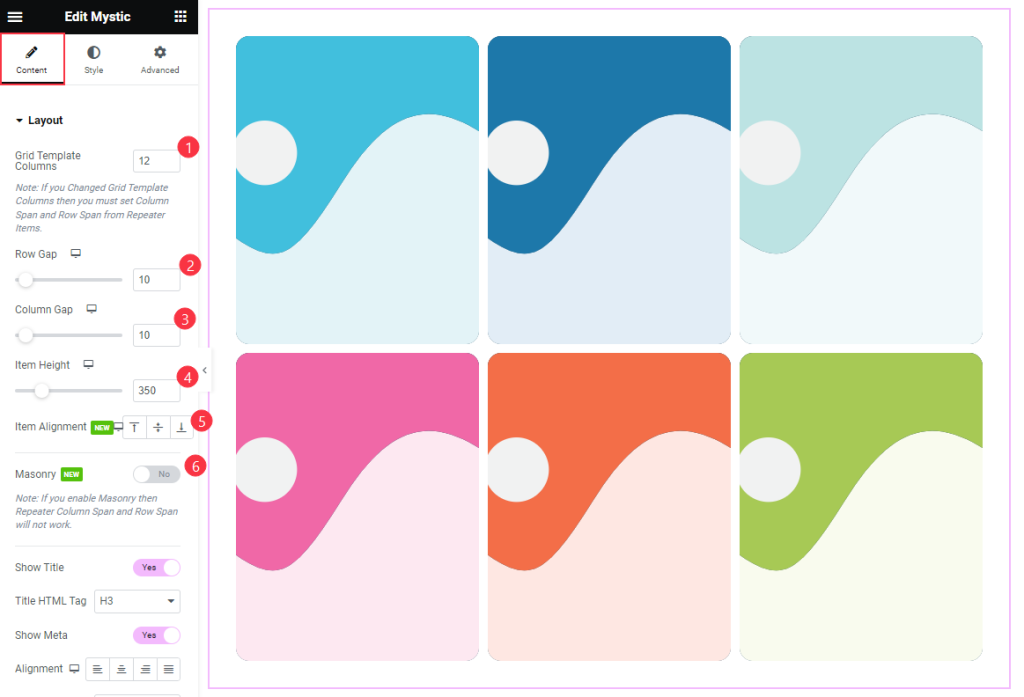Click the Item Height value field
The height and width of the screenshot is (697, 1024).
pos(156,391)
